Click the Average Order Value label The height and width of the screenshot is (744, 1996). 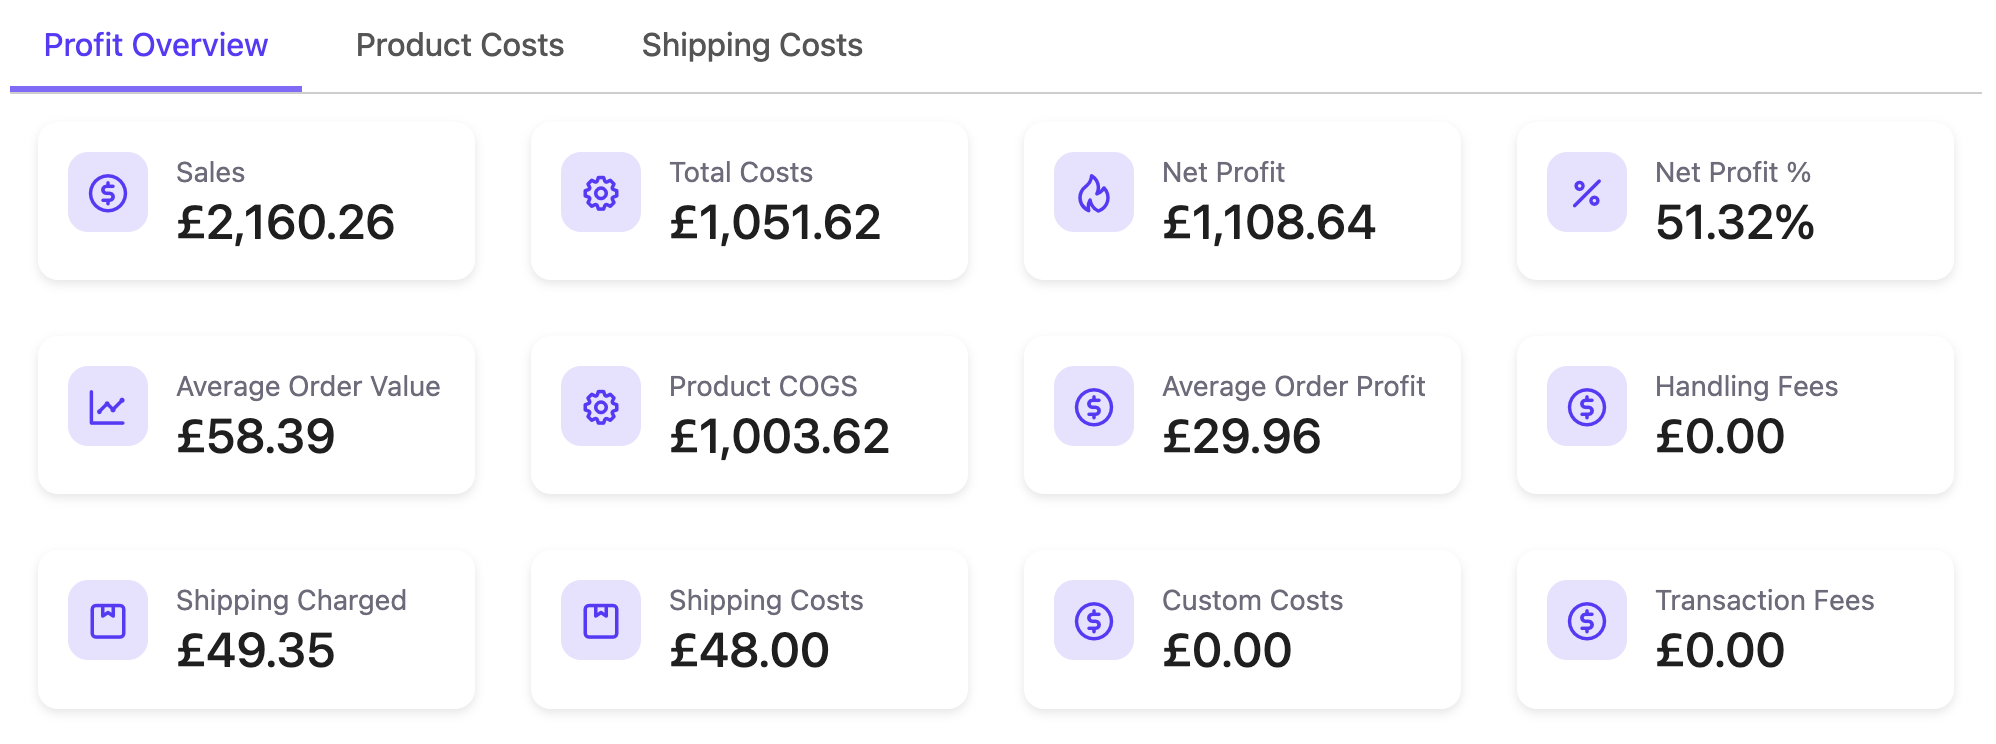(x=308, y=386)
